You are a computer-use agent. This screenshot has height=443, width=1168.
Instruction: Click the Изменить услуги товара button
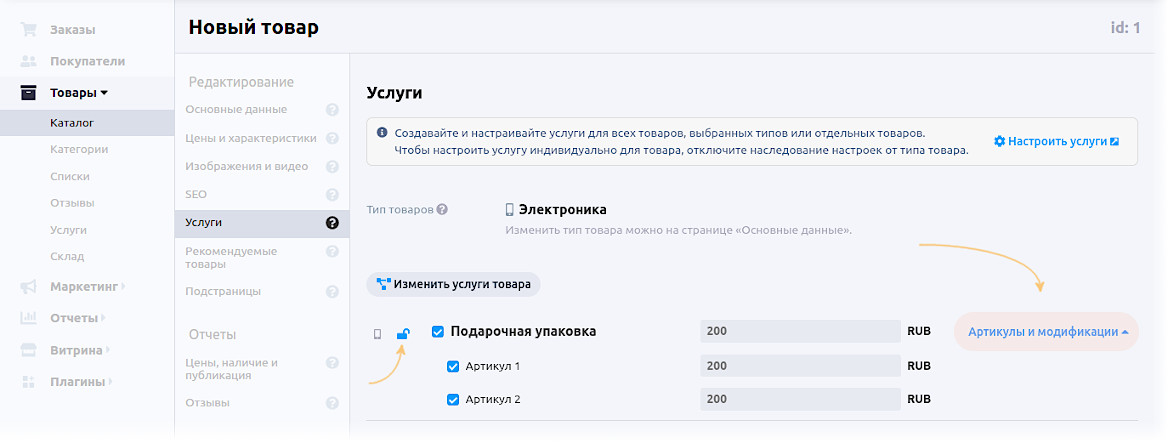tap(453, 284)
